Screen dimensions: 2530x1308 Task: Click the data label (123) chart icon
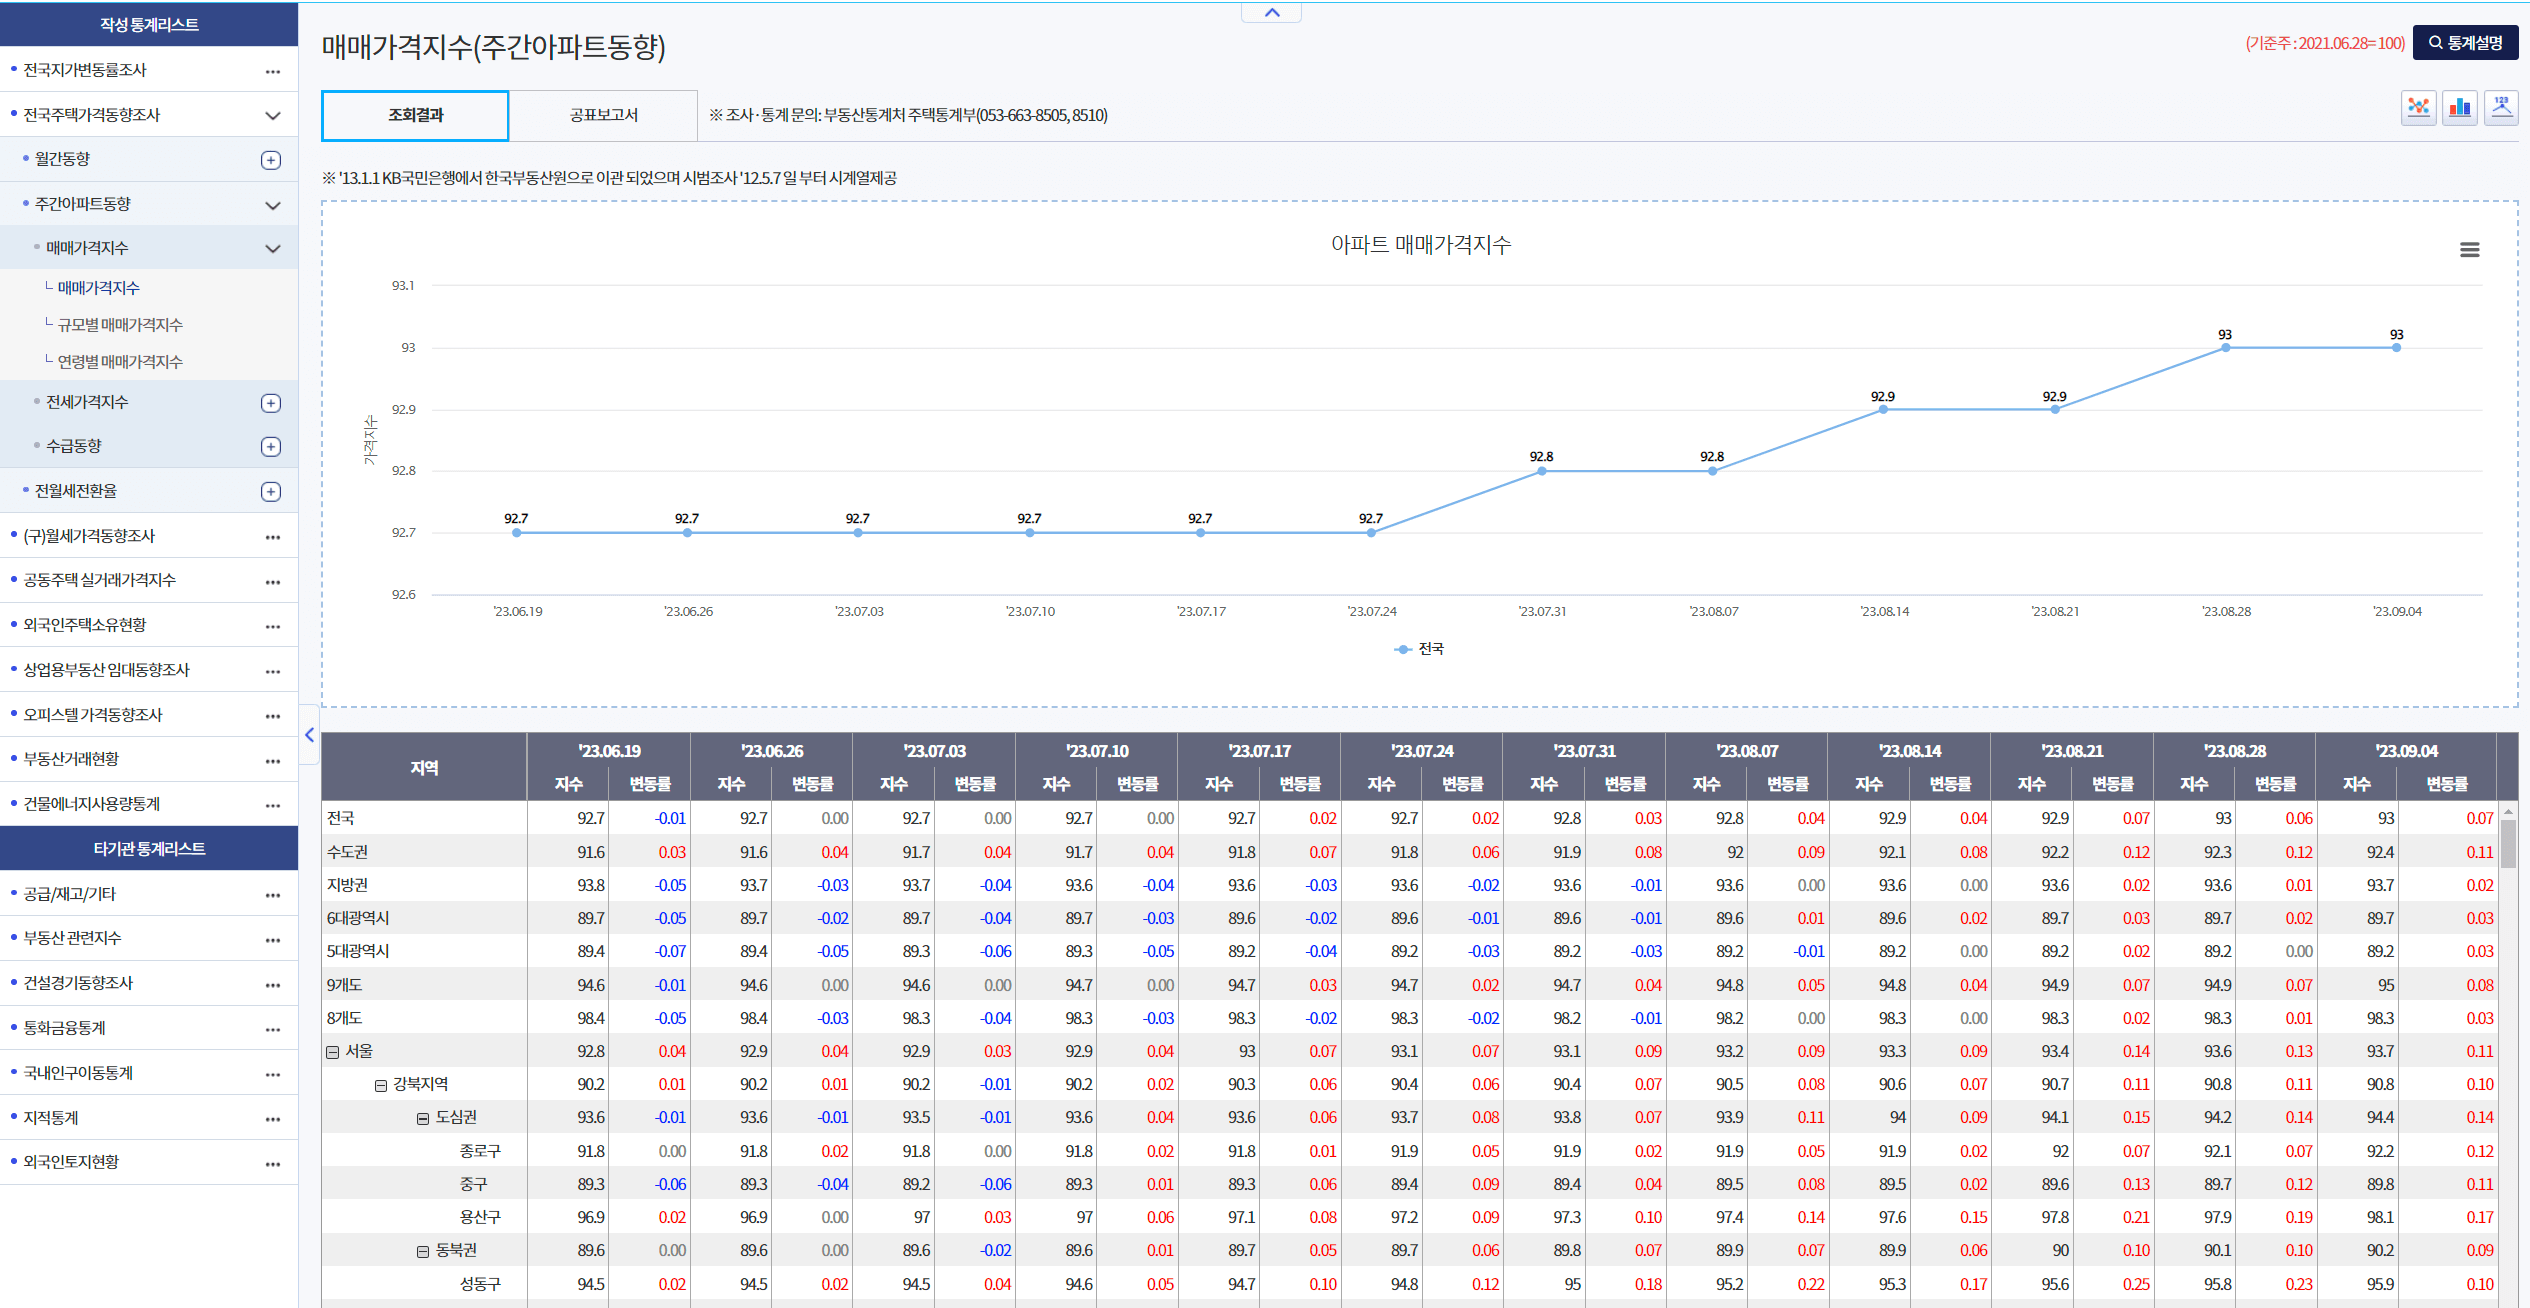[2501, 108]
